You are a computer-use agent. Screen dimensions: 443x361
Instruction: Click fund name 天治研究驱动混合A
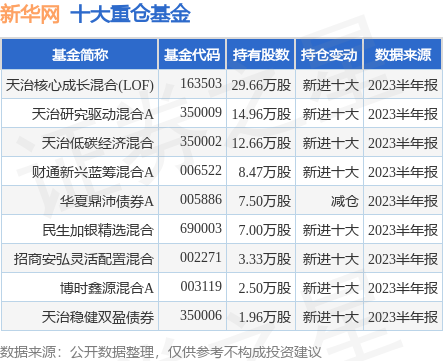click(93, 114)
